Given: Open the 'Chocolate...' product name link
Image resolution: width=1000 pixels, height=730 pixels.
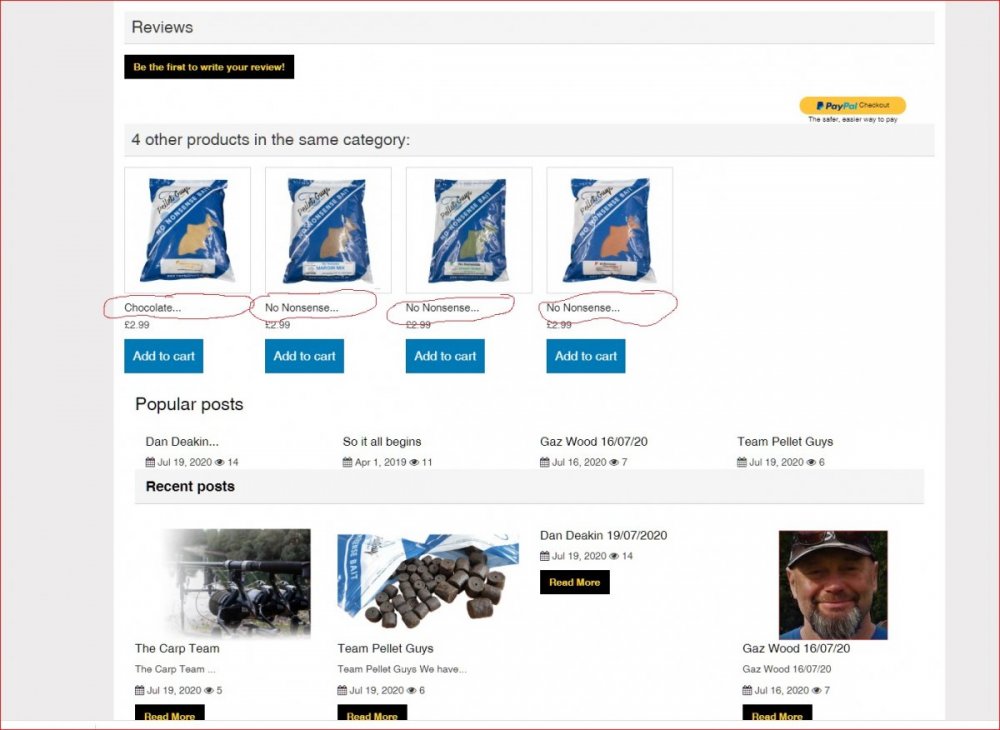Looking at the screenshot, I should point(153,308).
